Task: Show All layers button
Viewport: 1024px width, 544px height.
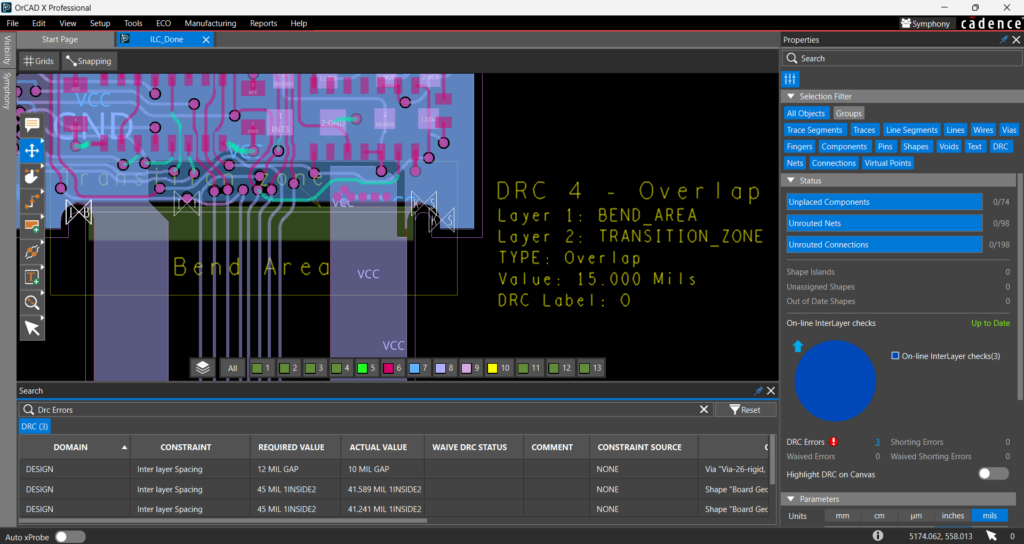Action: coord(232,368)
